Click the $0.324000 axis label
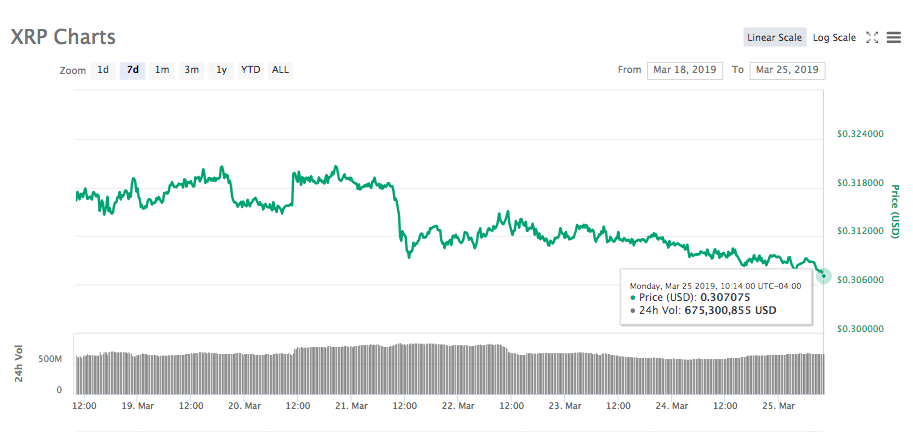Viewport: 913px width, 432px height. pos(860,134)
